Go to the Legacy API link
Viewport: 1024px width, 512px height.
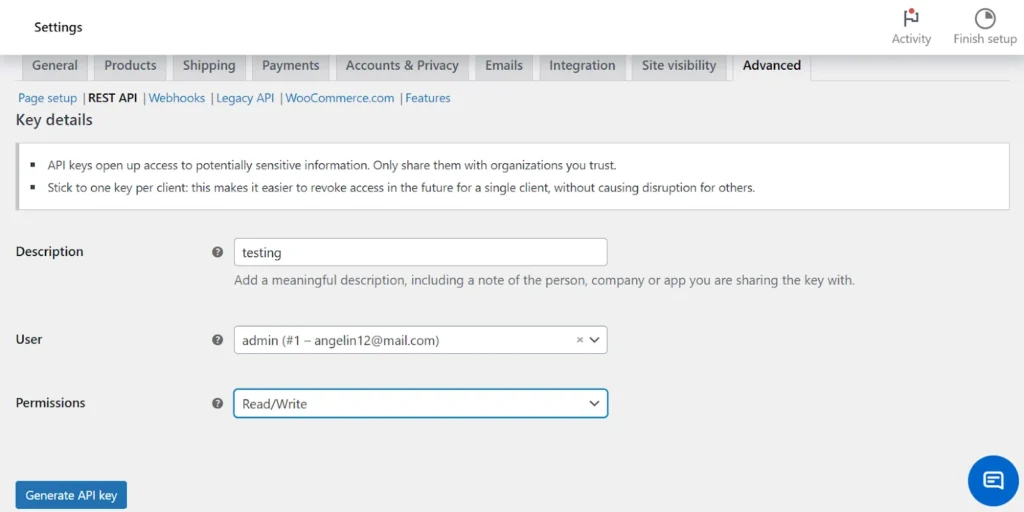(245, 98)
